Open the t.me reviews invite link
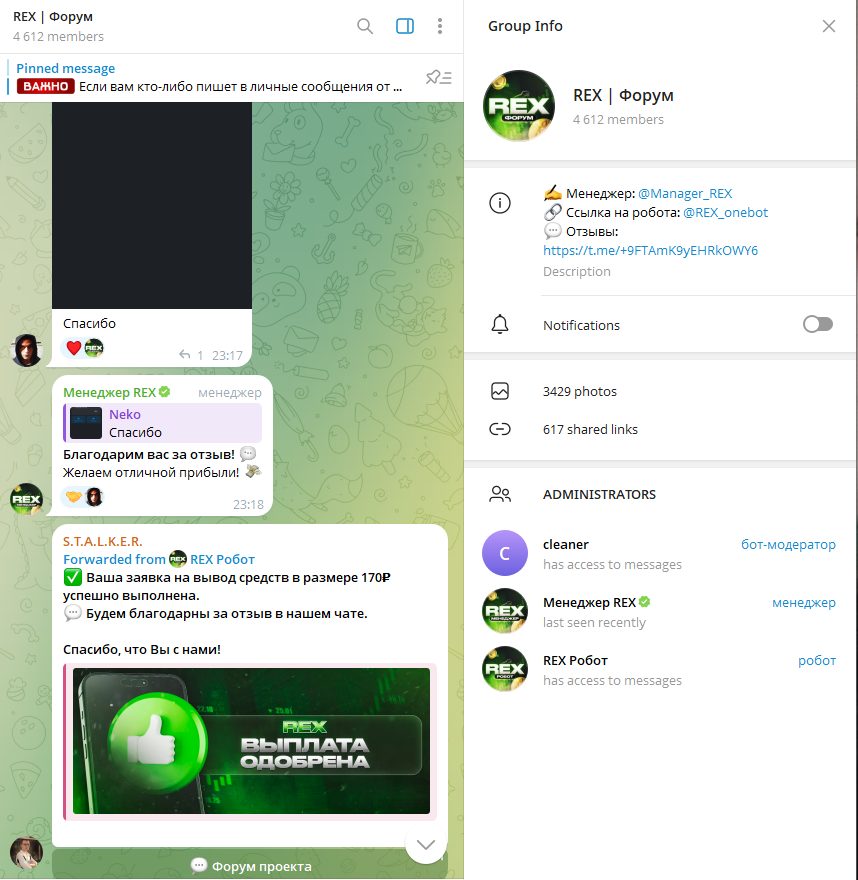Screen dimensions: 858x880 [650, 250]
